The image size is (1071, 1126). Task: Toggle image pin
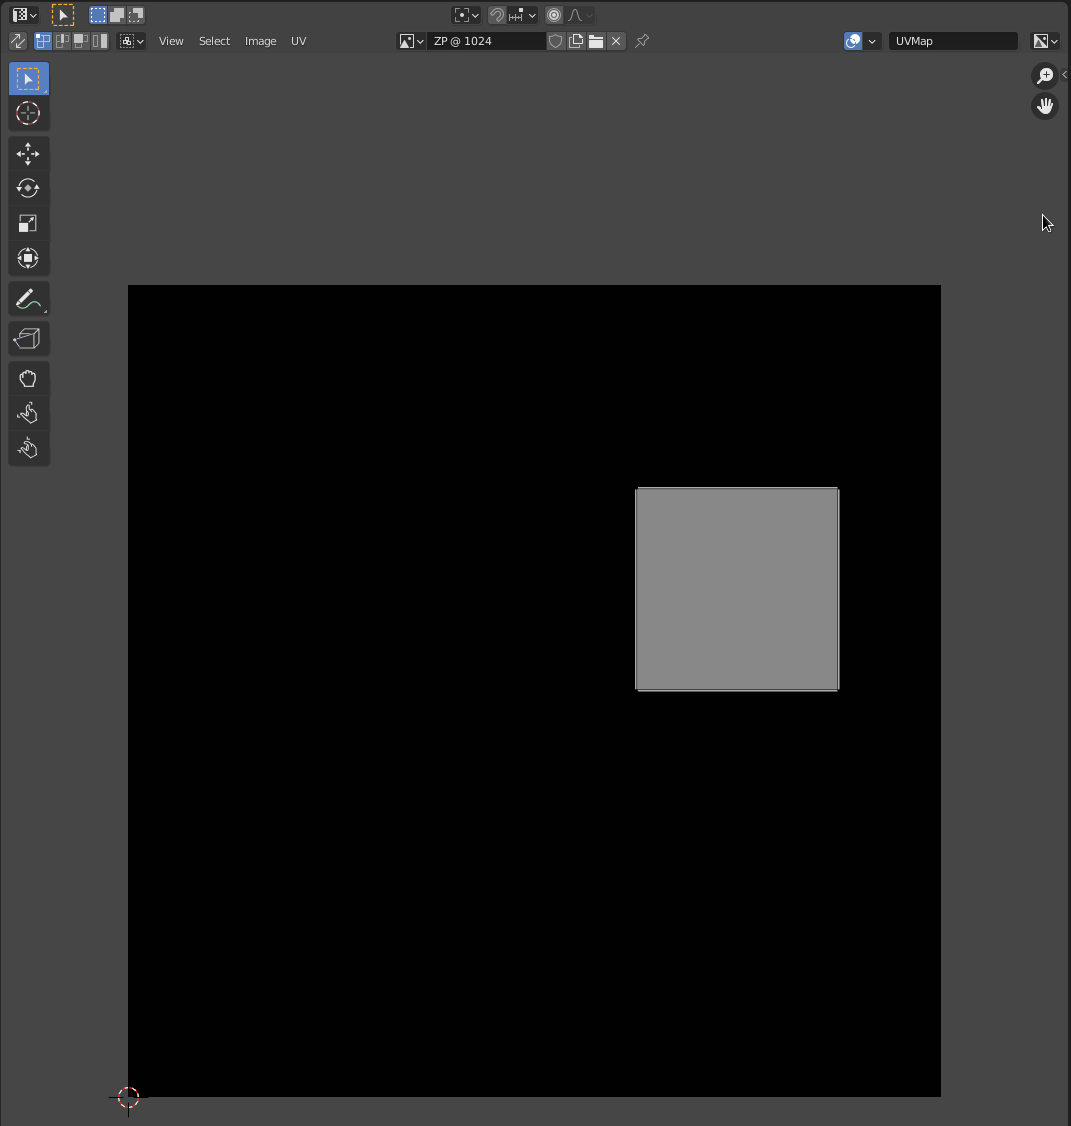pos(642,41)
